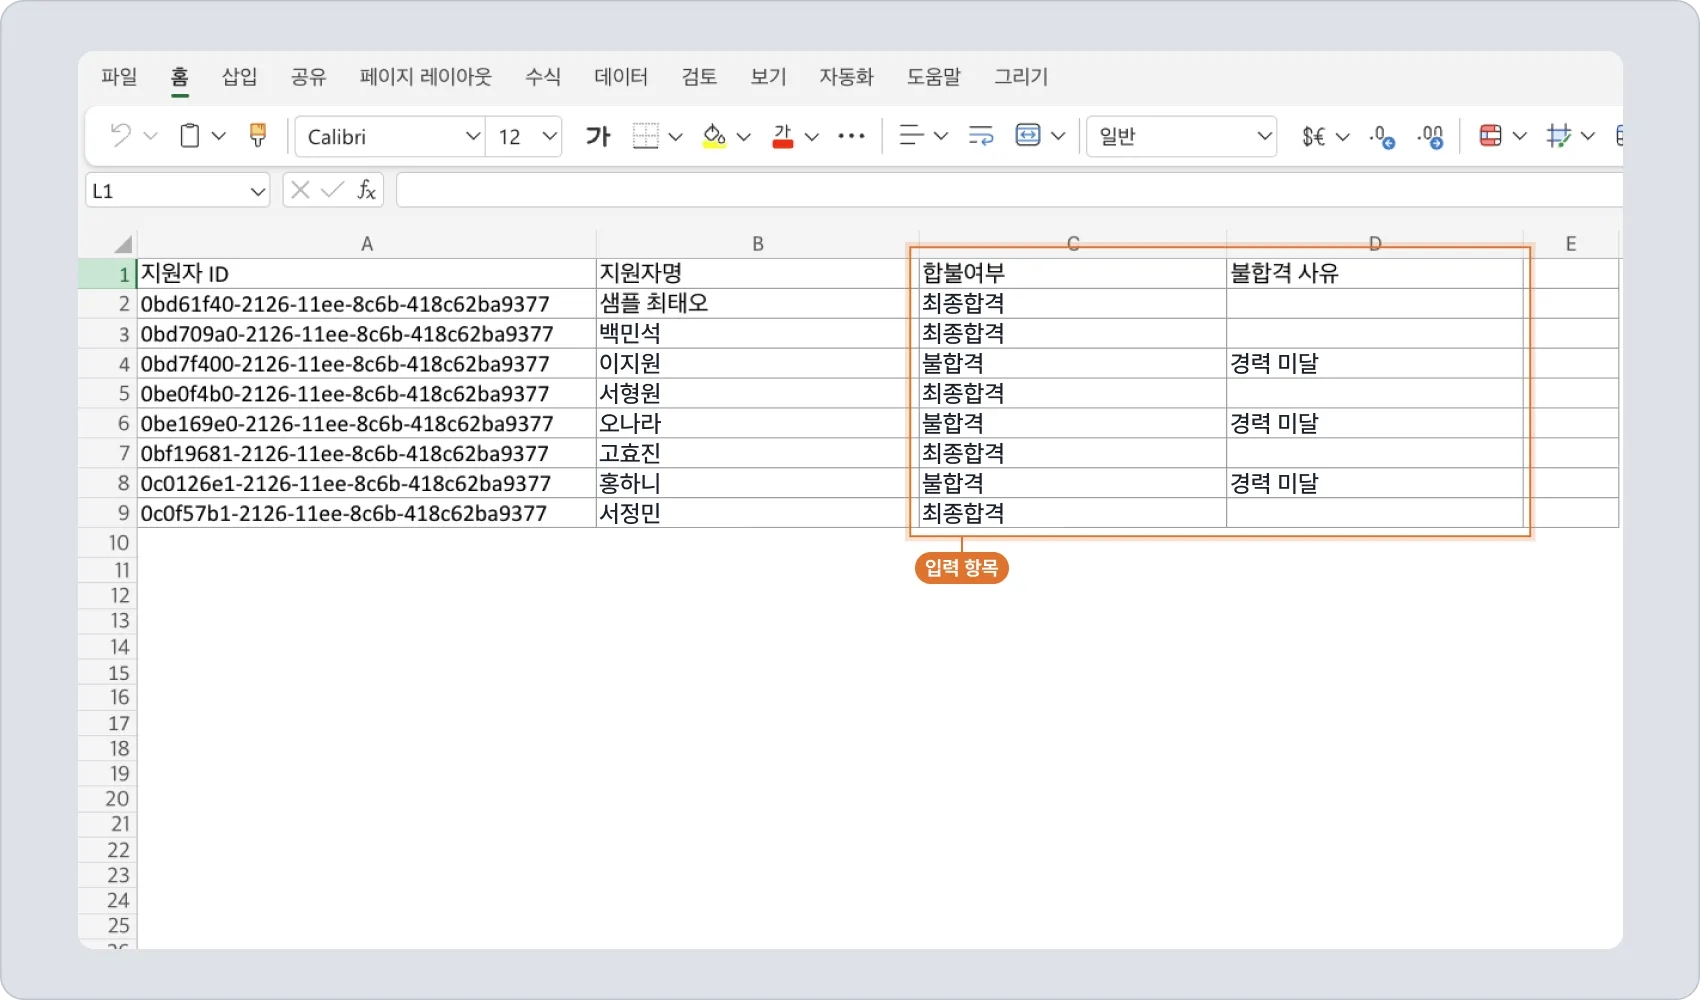Toggle bold with the 가 button
This screenshot has width=1700, height=1000.
click(598, 136)
